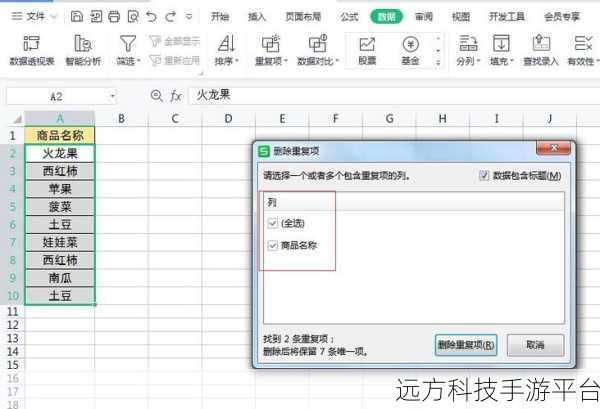Switch to the 插入 tab

click(x=257, y=17)
